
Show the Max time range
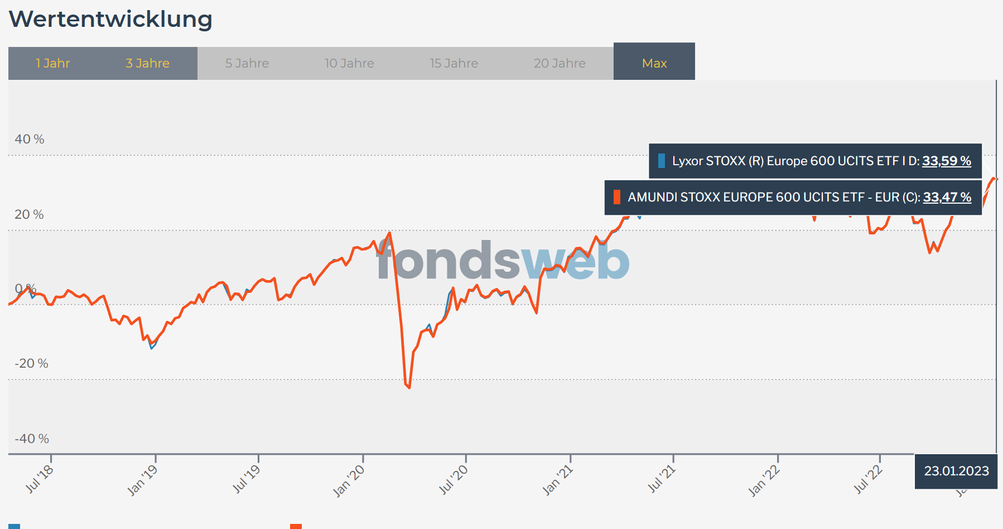(654, 63)
